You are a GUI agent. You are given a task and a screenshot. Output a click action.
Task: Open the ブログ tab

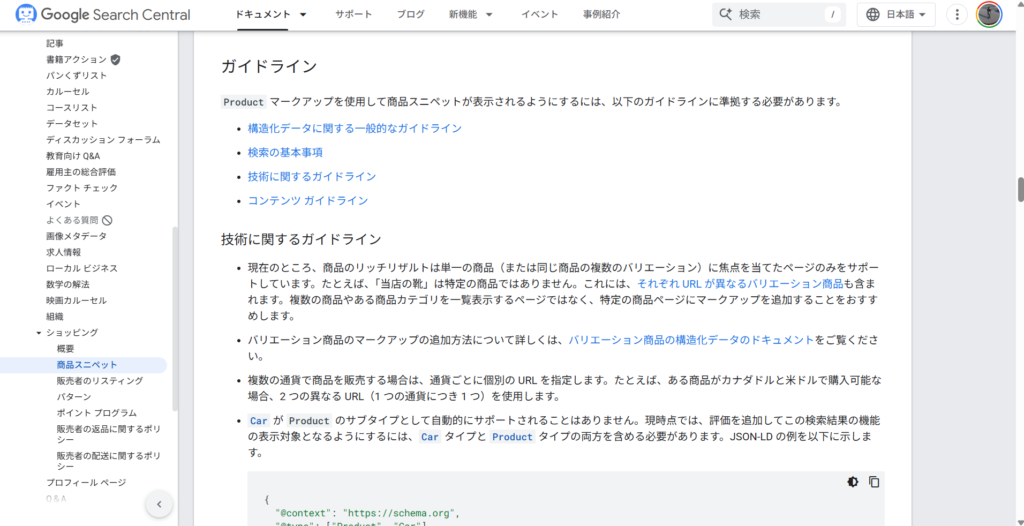pyautogui.click(x=410, y=14)
